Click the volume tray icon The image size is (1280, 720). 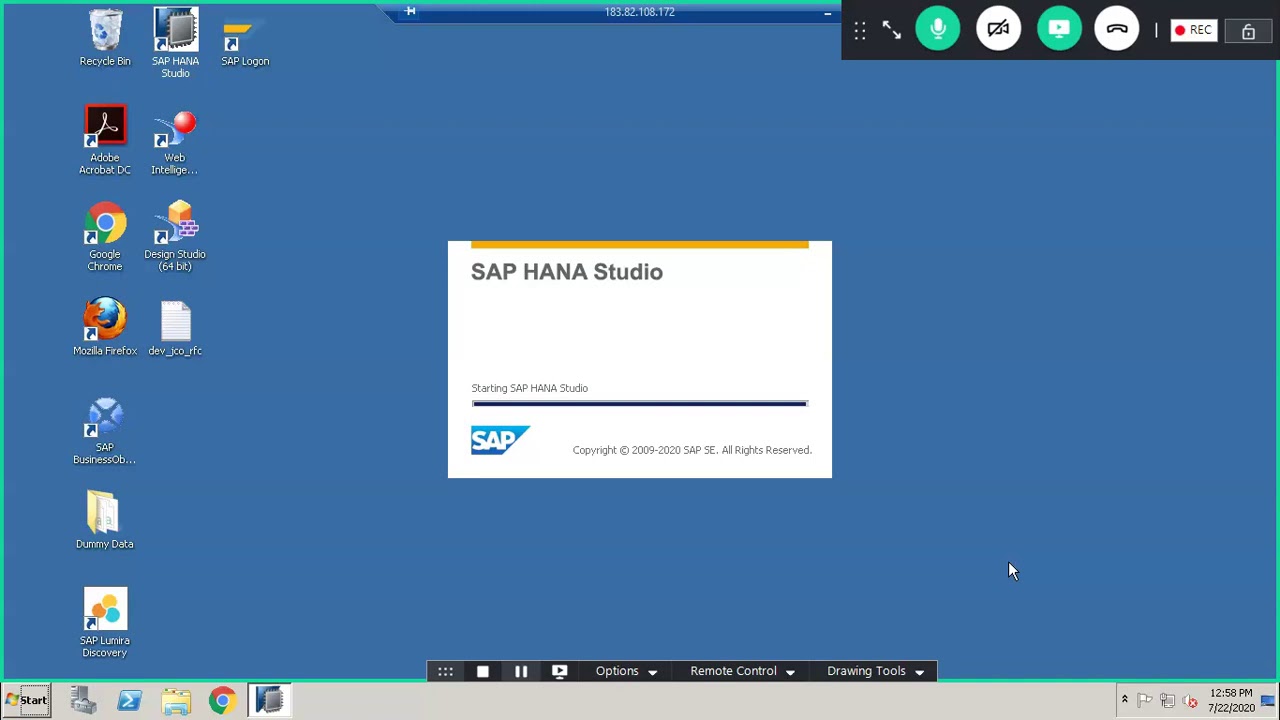pos(1190,701)
